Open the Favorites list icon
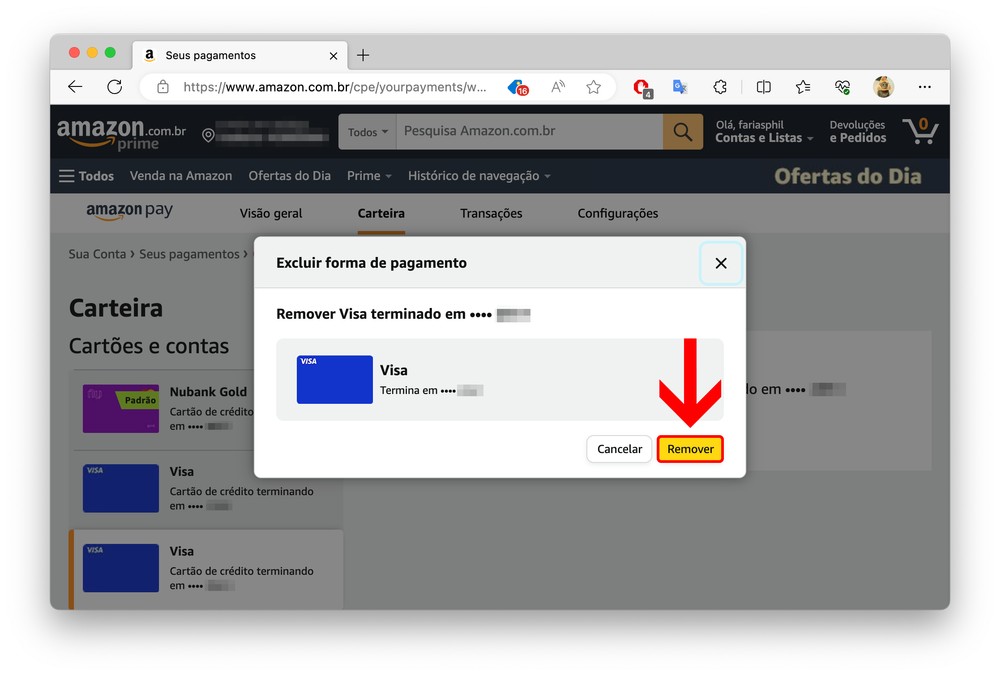The width and height of the screenshot is (1000, 676). coord(803,87)
